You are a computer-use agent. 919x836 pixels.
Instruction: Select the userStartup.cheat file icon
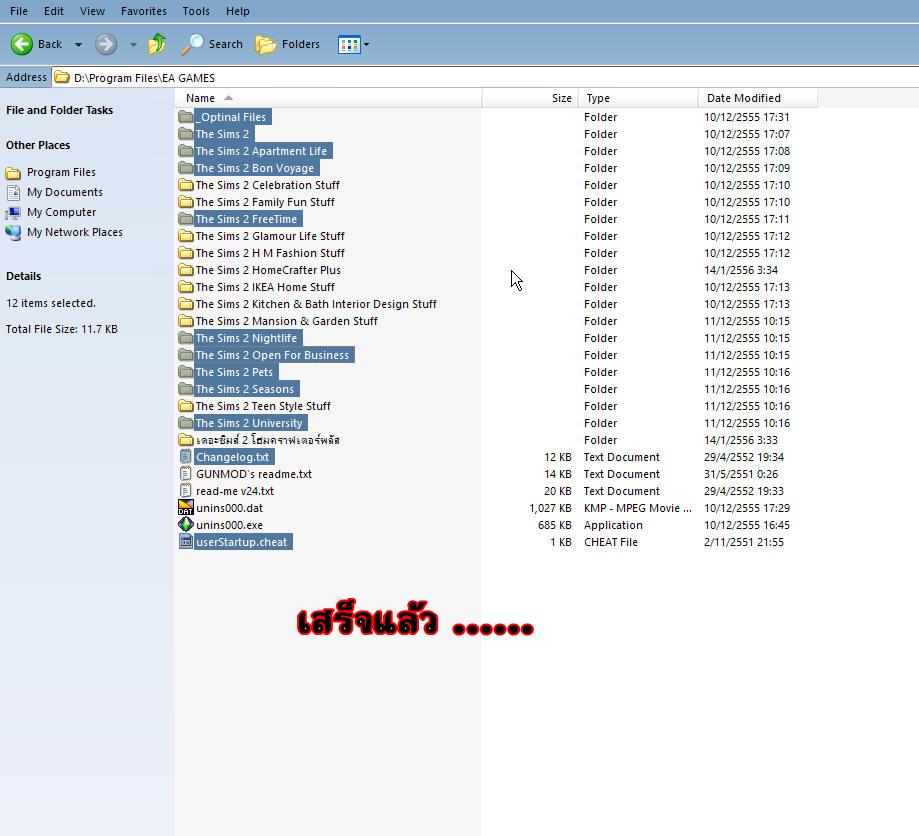(x=186, y=542)
